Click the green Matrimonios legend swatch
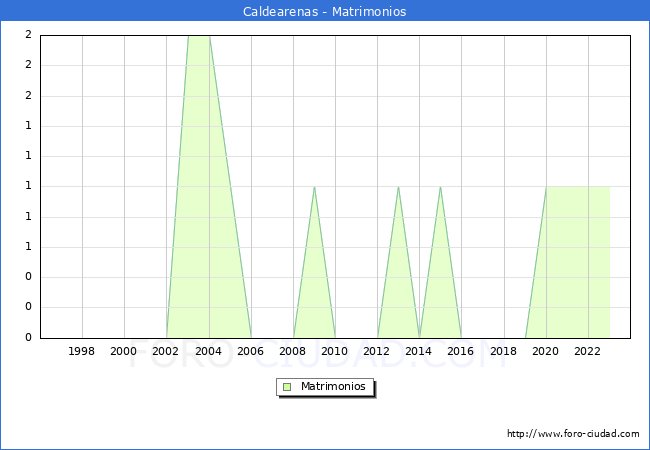The height and width of the screenshot is (450, 650). point(287,387)
